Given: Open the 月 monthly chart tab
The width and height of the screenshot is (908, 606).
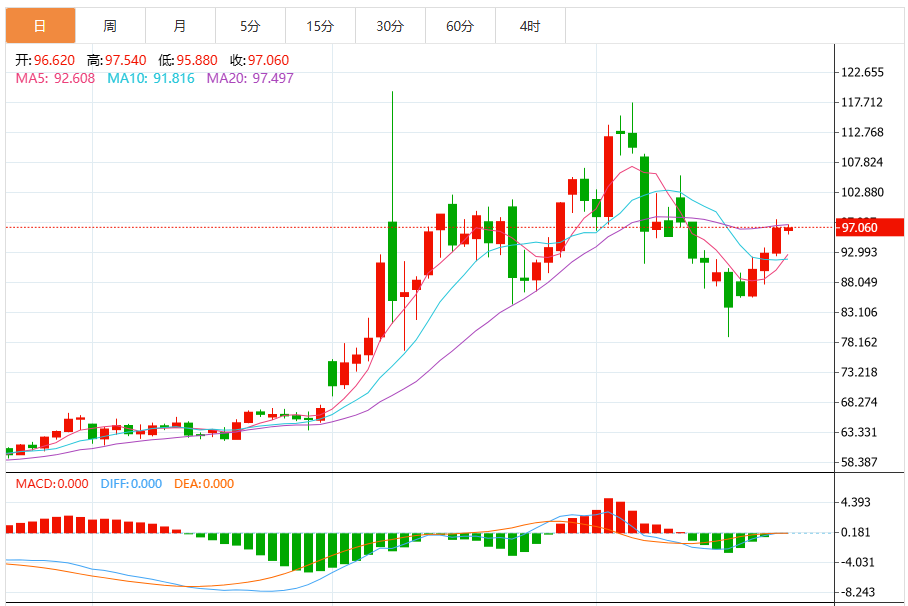Looking at the screenshot, I should [x=180, y=26].
